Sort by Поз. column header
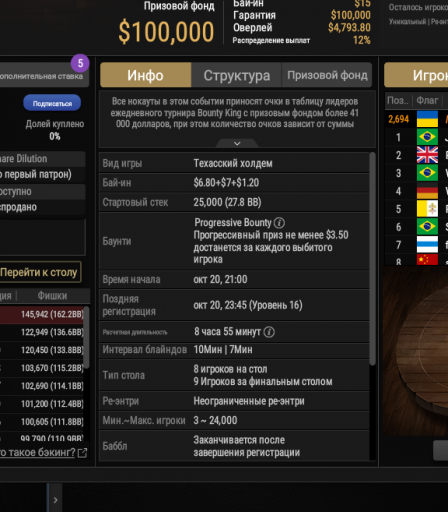The width and height of the screenshot is (448, 512). click(x=398, y=100)
